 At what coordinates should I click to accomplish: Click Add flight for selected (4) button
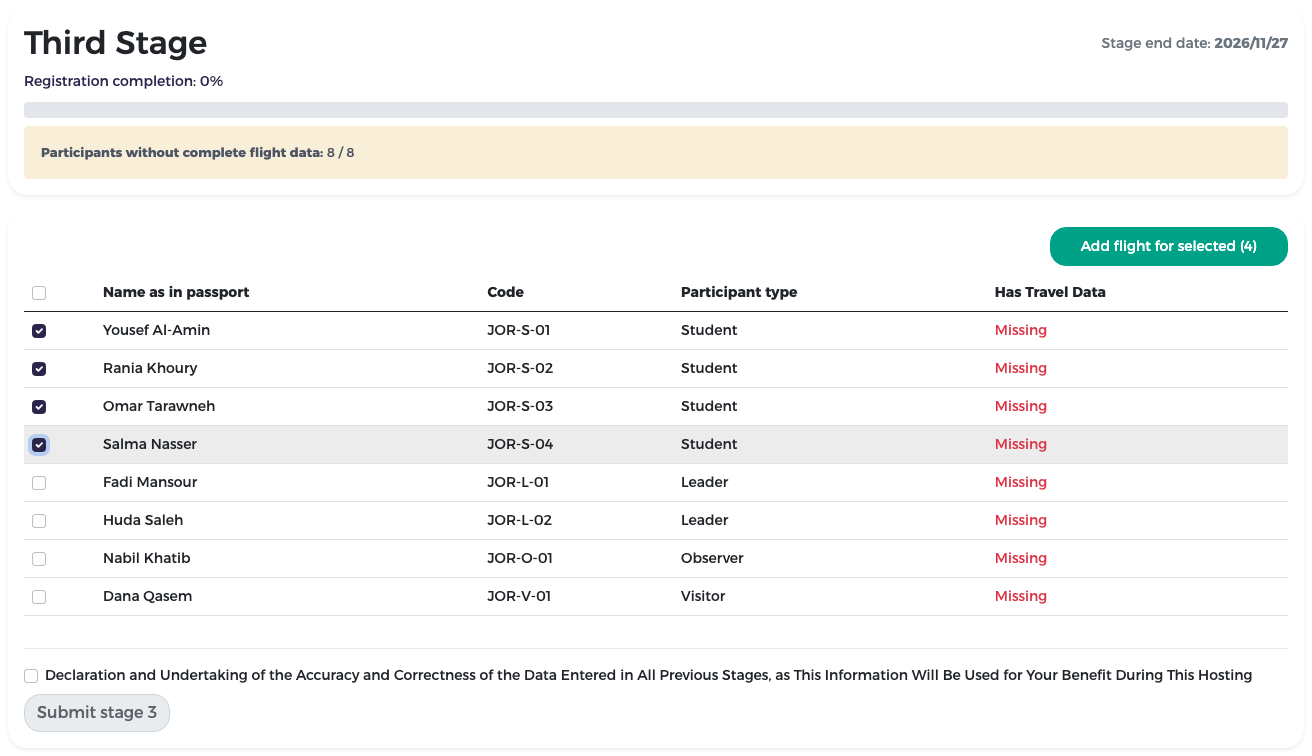[1168, 246]
